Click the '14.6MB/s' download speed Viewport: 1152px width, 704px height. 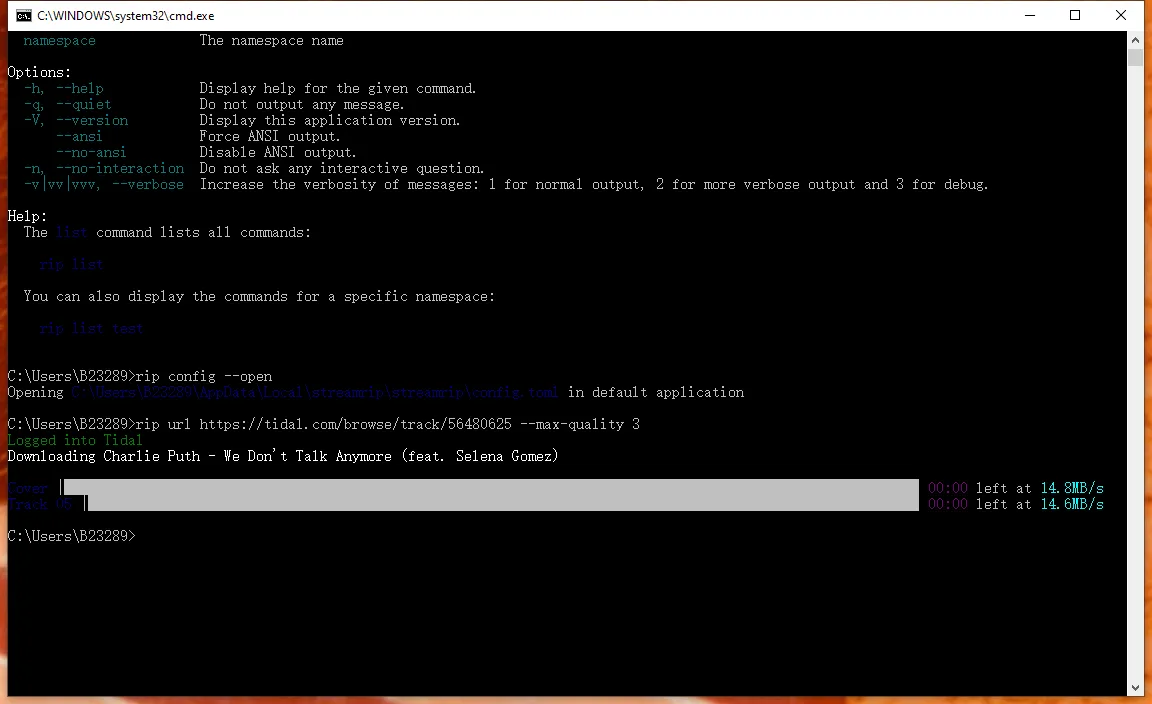point(1072,504)
